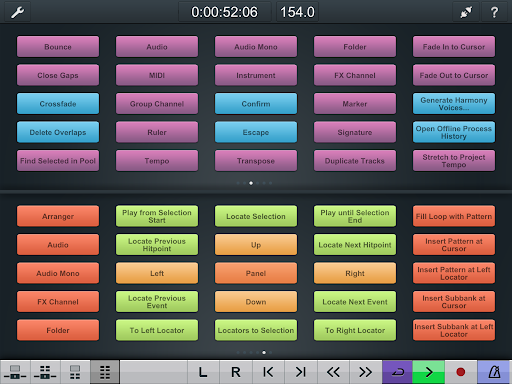Tap the orange FX Channel button
Screen dimensions: 512x384
coord(58,302)
